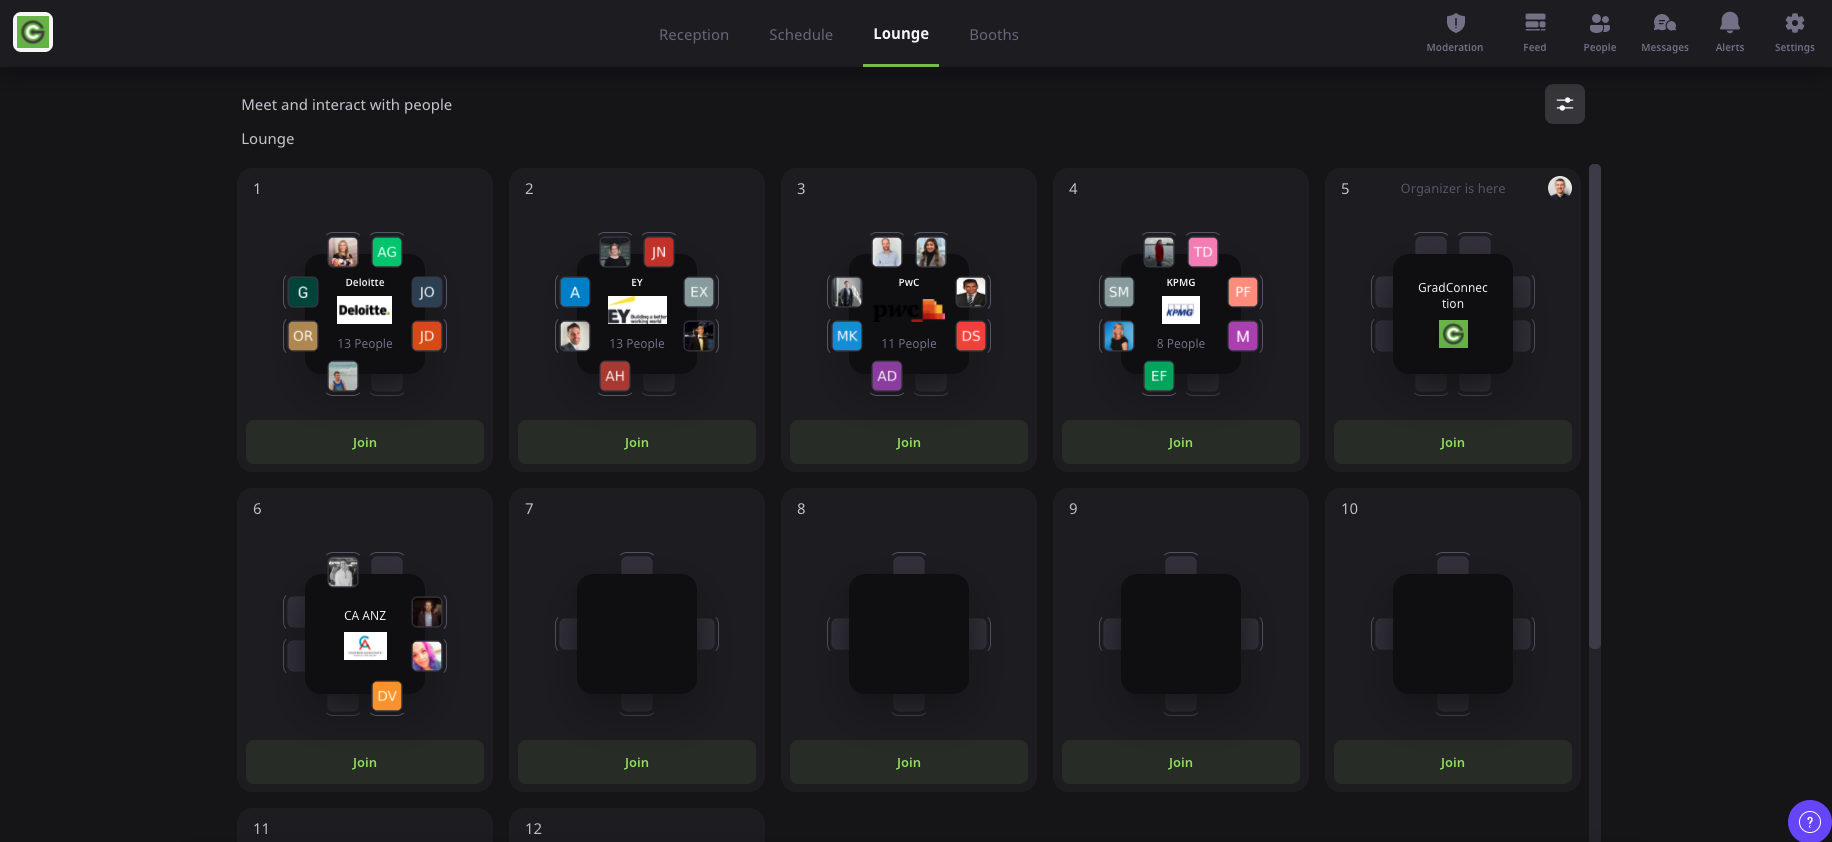Screen dimensions: 1832x842
Task: Select the Lounge tab
Action: pyautogui.click(x=901, y=34)
